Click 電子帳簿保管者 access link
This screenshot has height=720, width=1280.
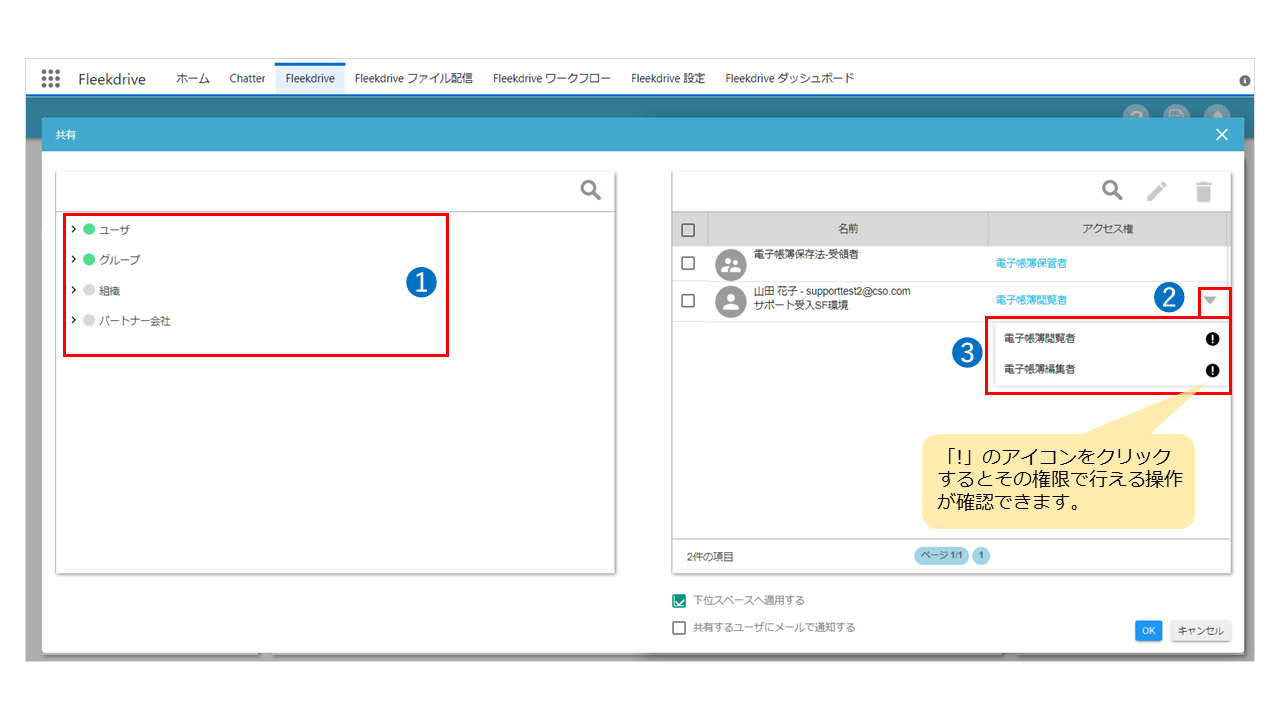click(1031, 264)
